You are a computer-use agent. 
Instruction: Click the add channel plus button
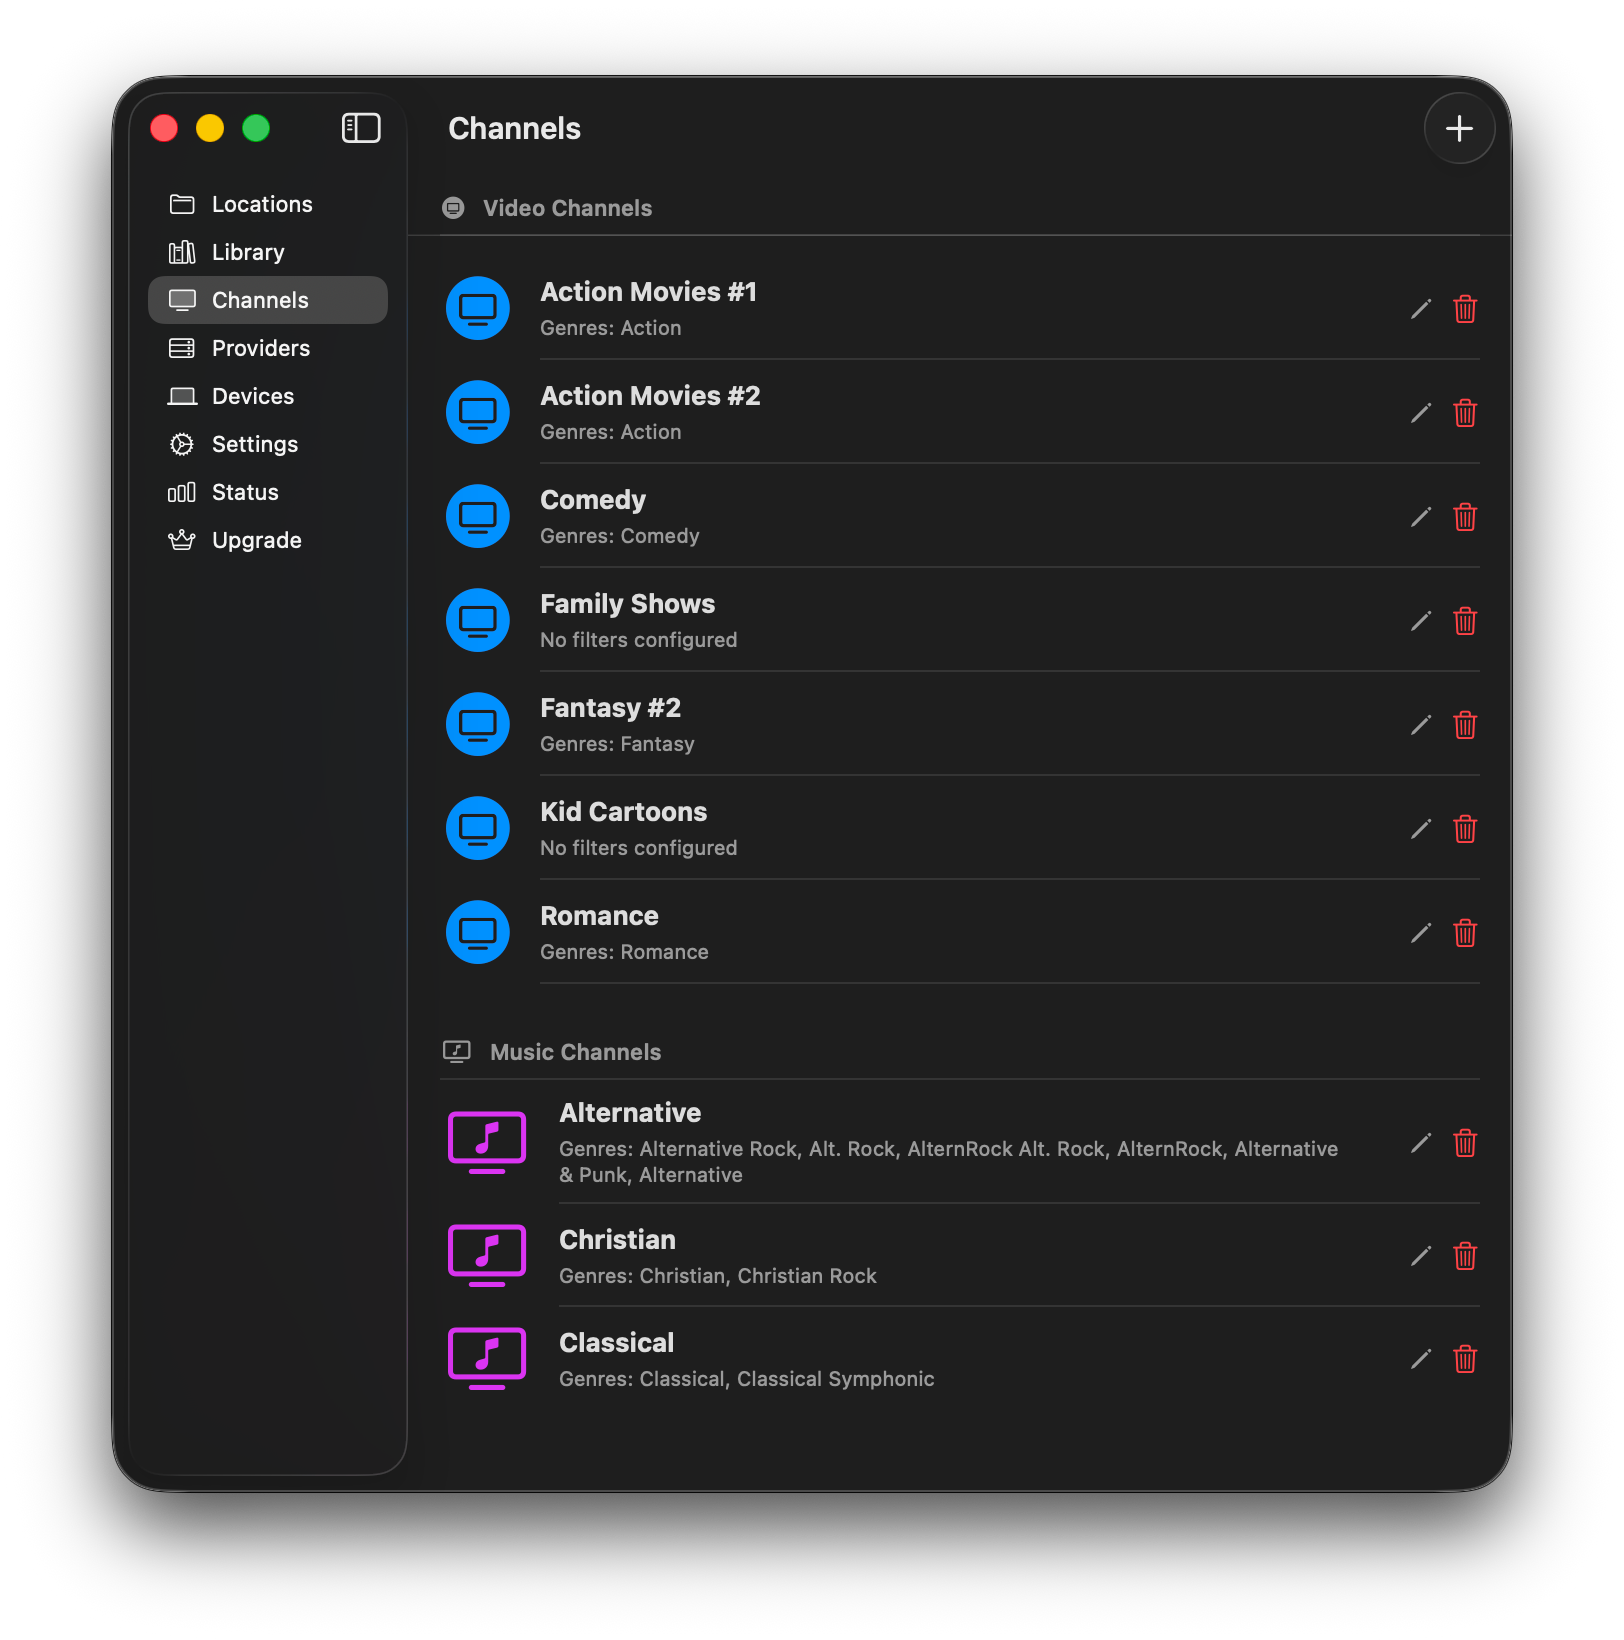click(x=1459, y=129)
